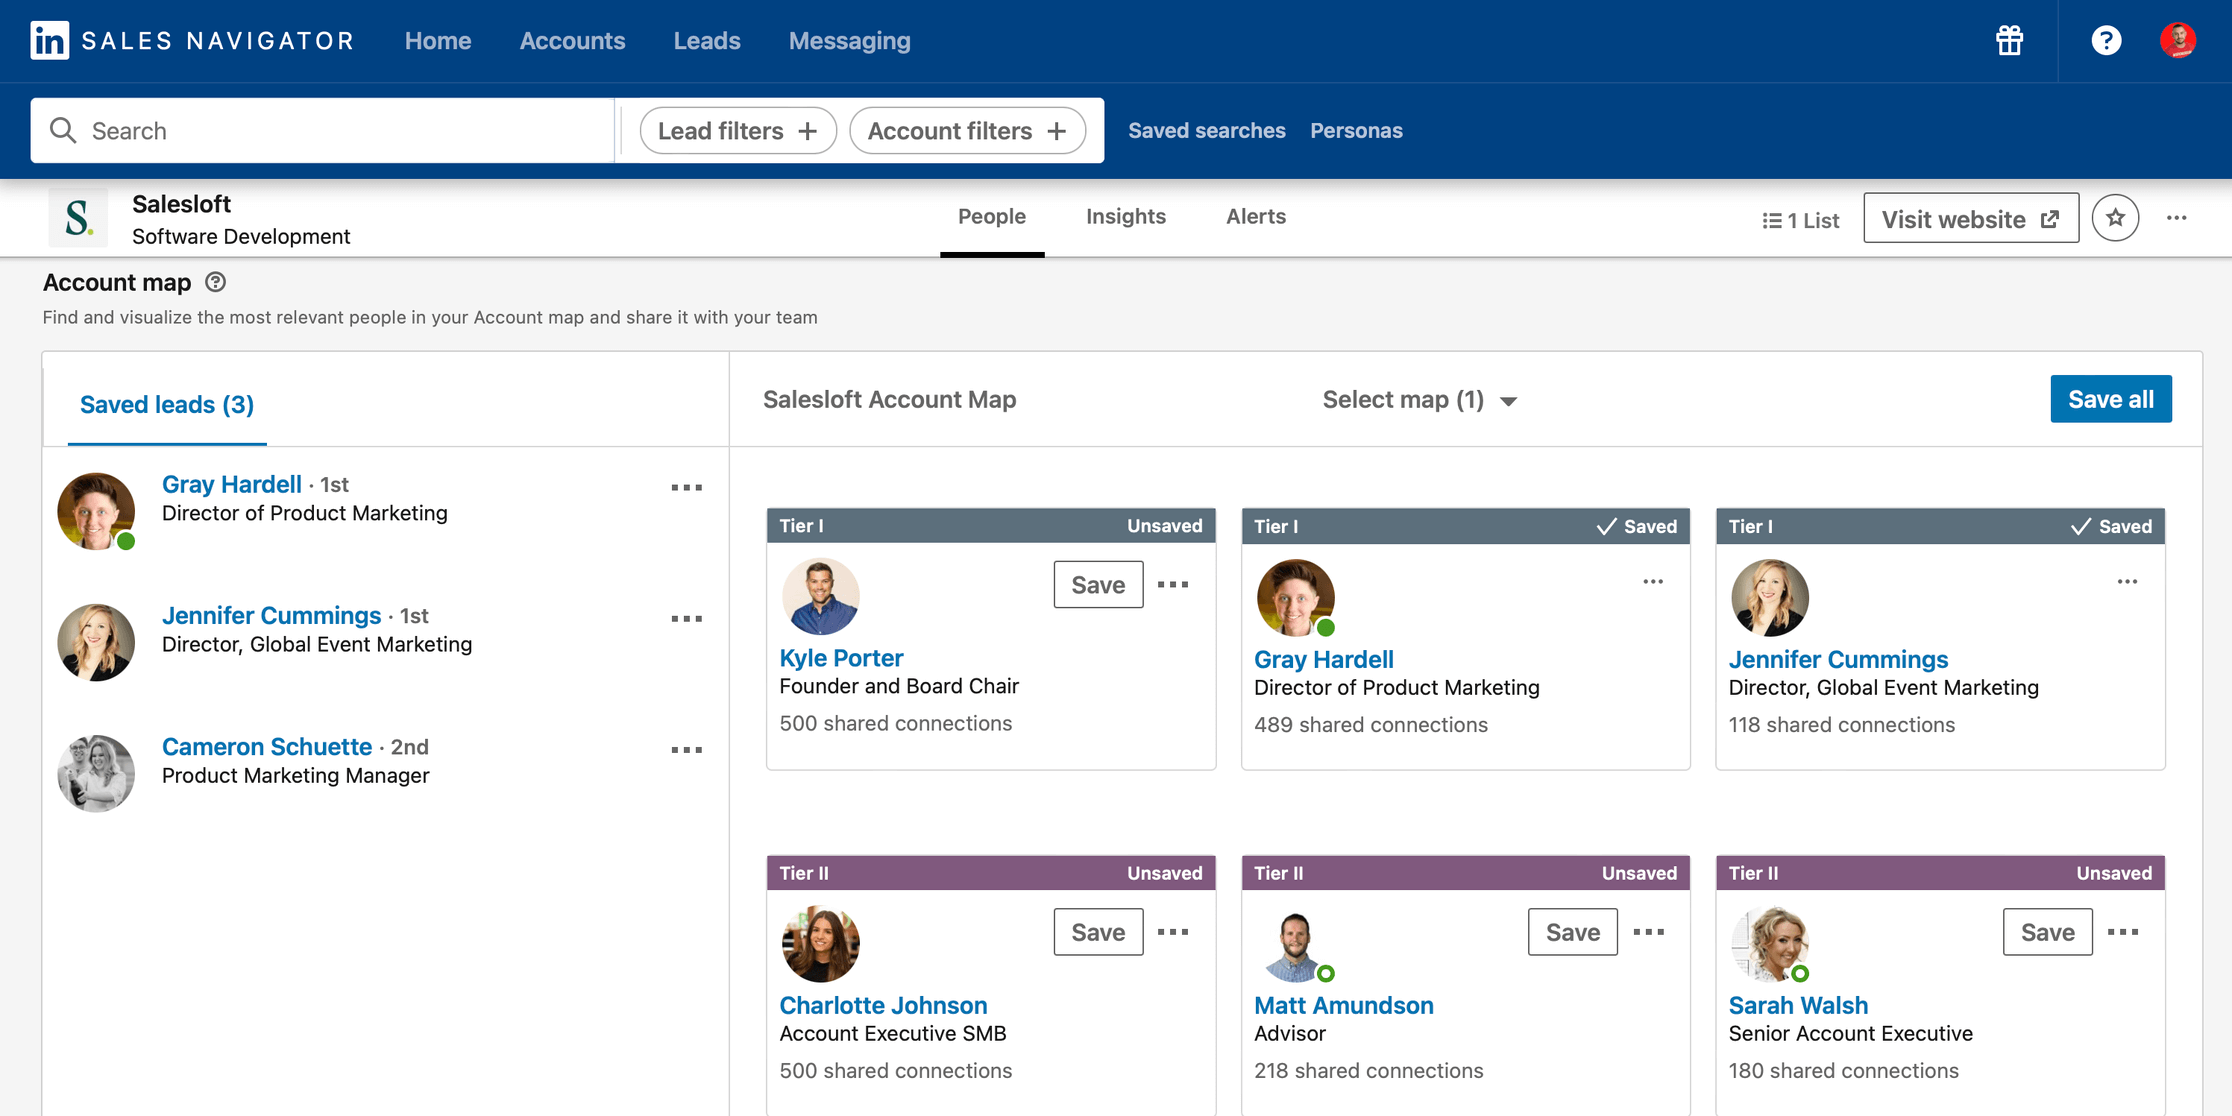2232x1116 pixels.
Task: Open more options for Cameron Schuette saved lead
Action: (686, 749)
